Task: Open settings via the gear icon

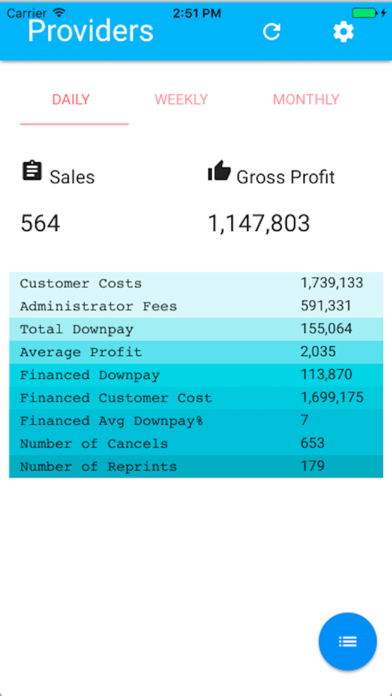Action: click(x=344, y=32)
